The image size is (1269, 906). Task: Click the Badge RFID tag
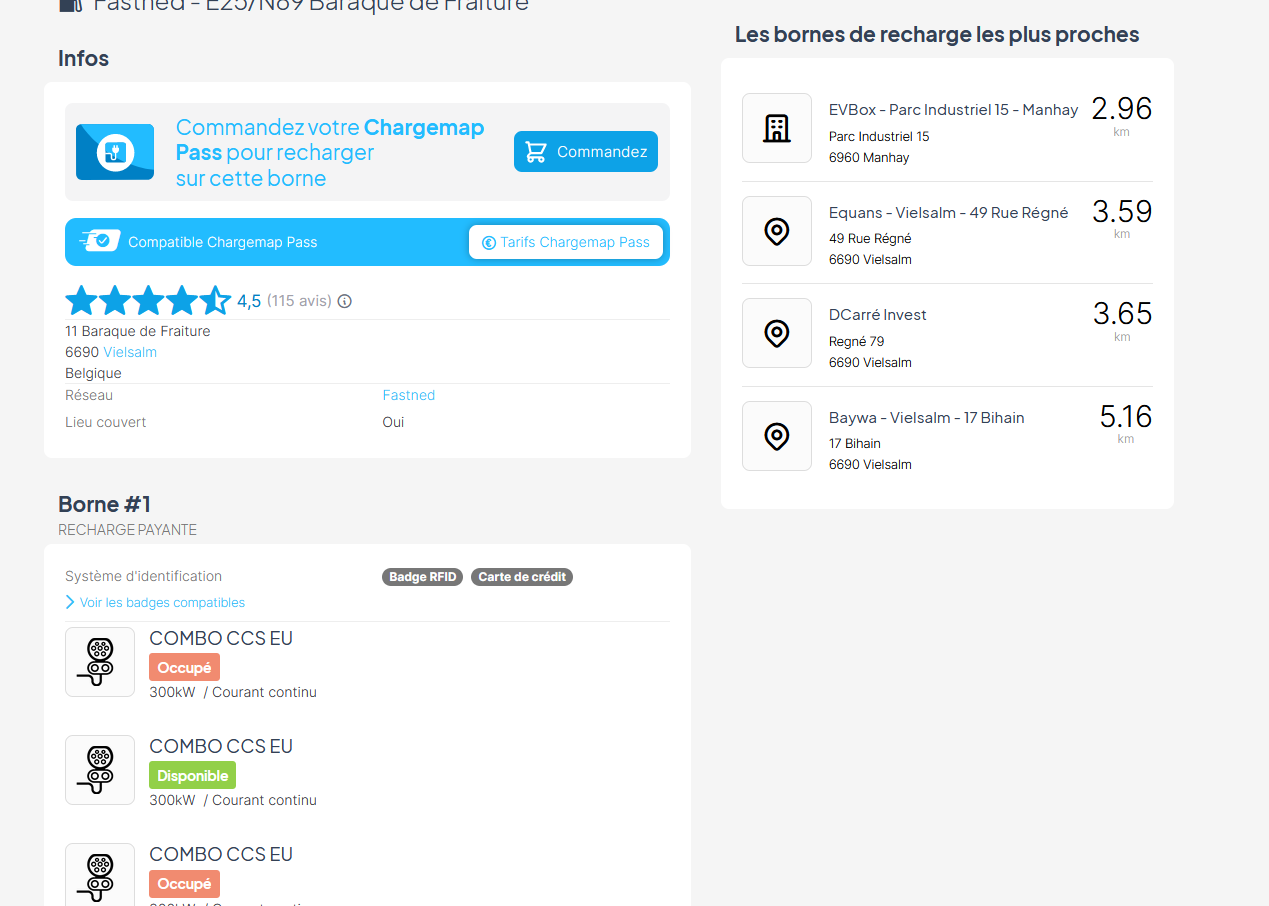click(x=422, y=577)
